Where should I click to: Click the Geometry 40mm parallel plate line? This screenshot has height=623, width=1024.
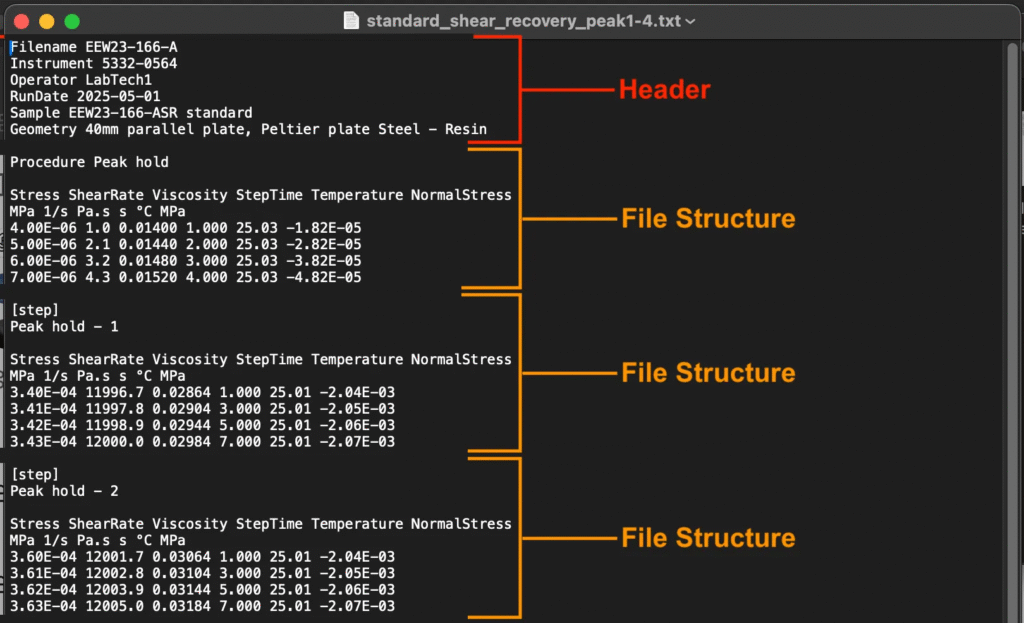(248, 129)
